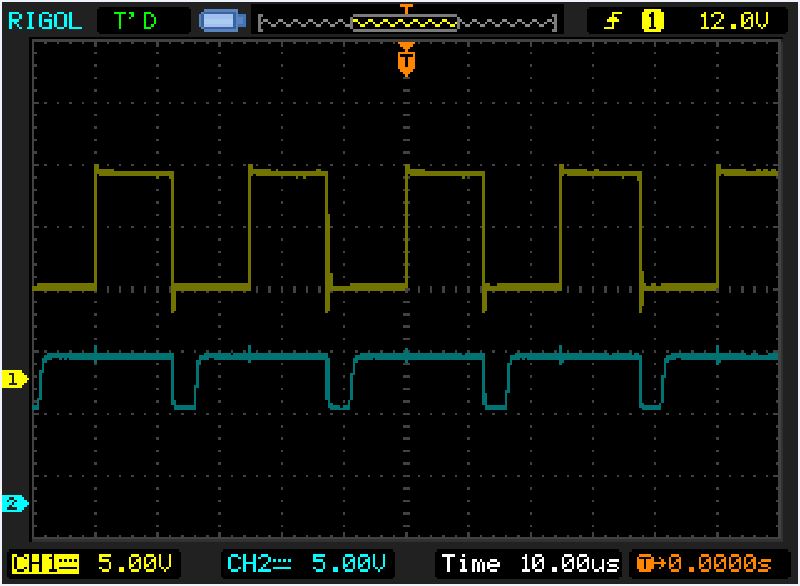Click the waveform memory position bar
Screen dimensions: 800x586
(x=407, y=22)
